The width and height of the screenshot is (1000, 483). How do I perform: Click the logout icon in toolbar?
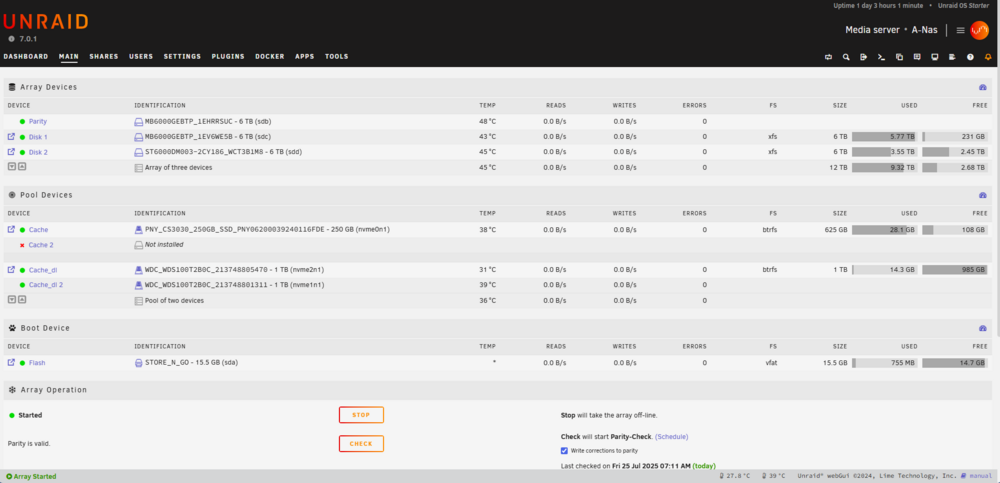[x=864, y=57]
